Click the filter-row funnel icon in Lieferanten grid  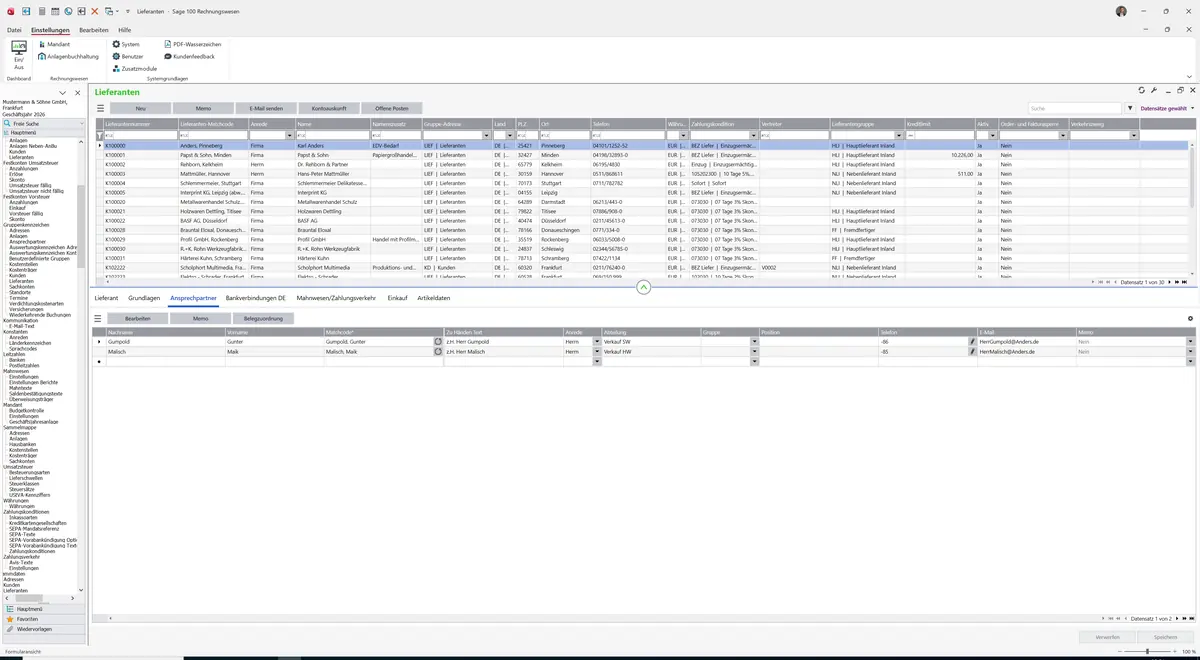pyautogui.click(x=100, y=135)
